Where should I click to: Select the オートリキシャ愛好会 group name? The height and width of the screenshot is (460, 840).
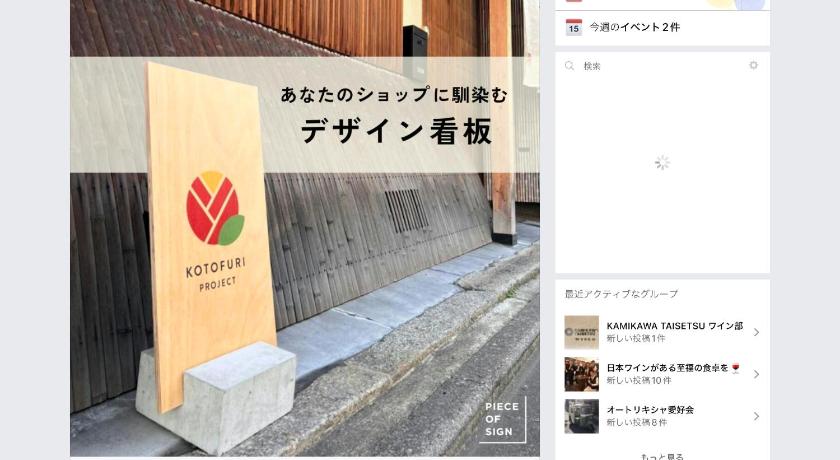tap(650, 410)
